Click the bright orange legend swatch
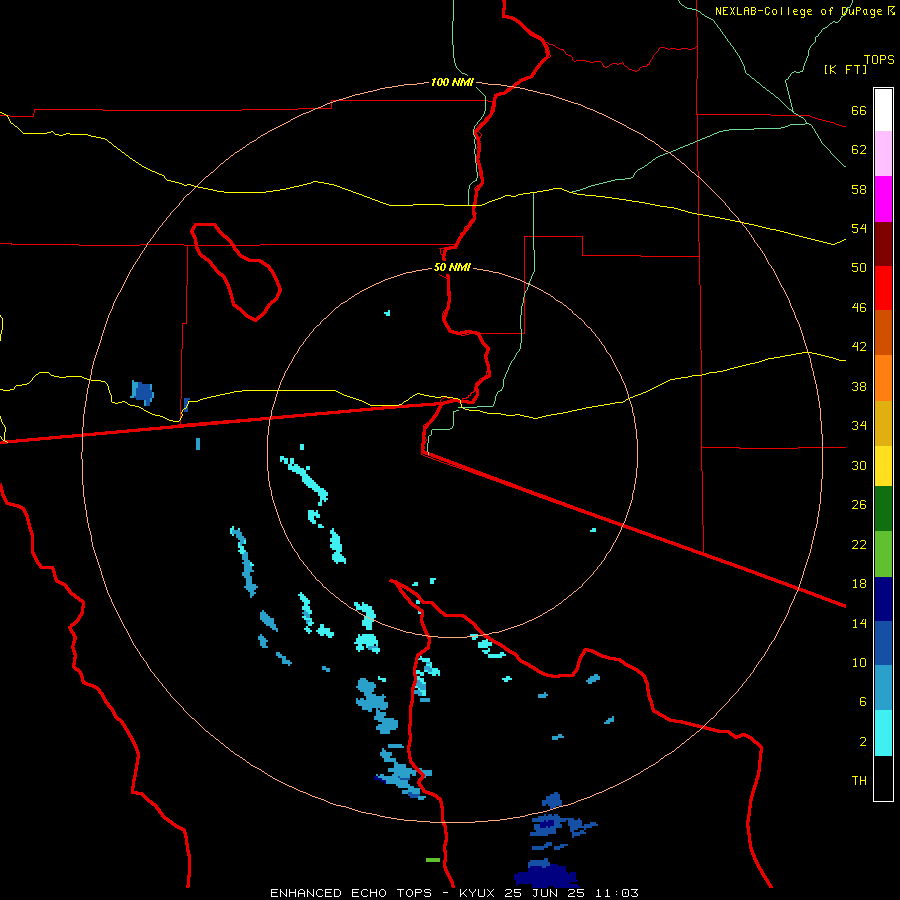This screenshot has width=900, height=900. tap(883, 378)
